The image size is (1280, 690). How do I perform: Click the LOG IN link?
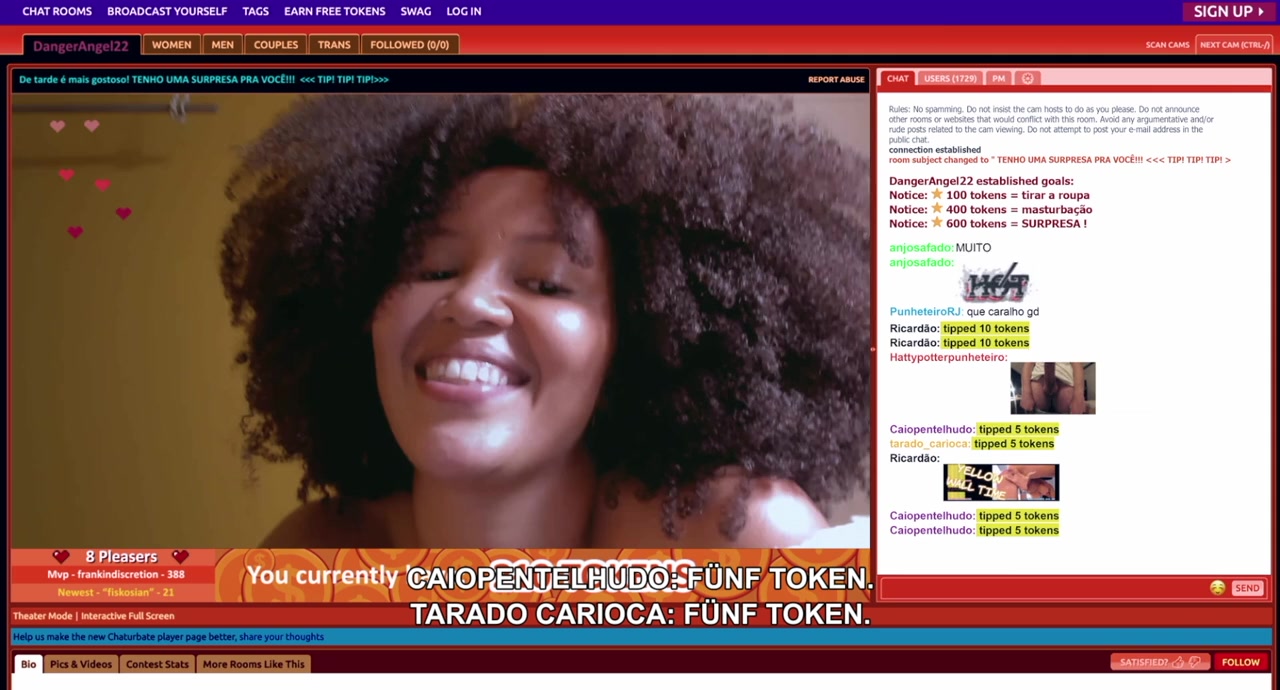tap(463, 11)
